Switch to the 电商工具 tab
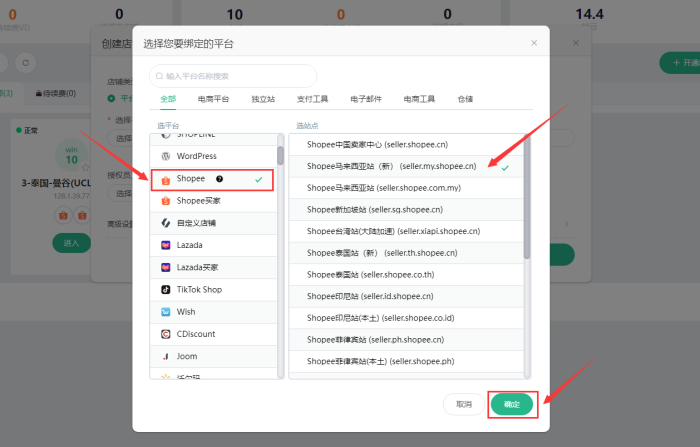The width and height of the screenshot is (700, 447). [419, 99]
